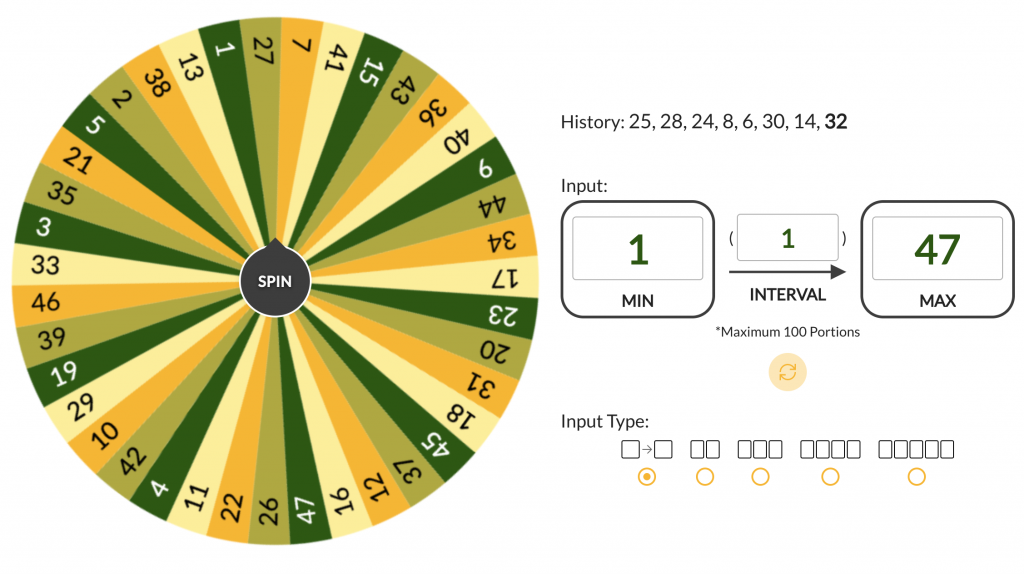This screenshot has width=1024, height=574.
Task: Click the bold 32 in History
Action: point(836,123)
